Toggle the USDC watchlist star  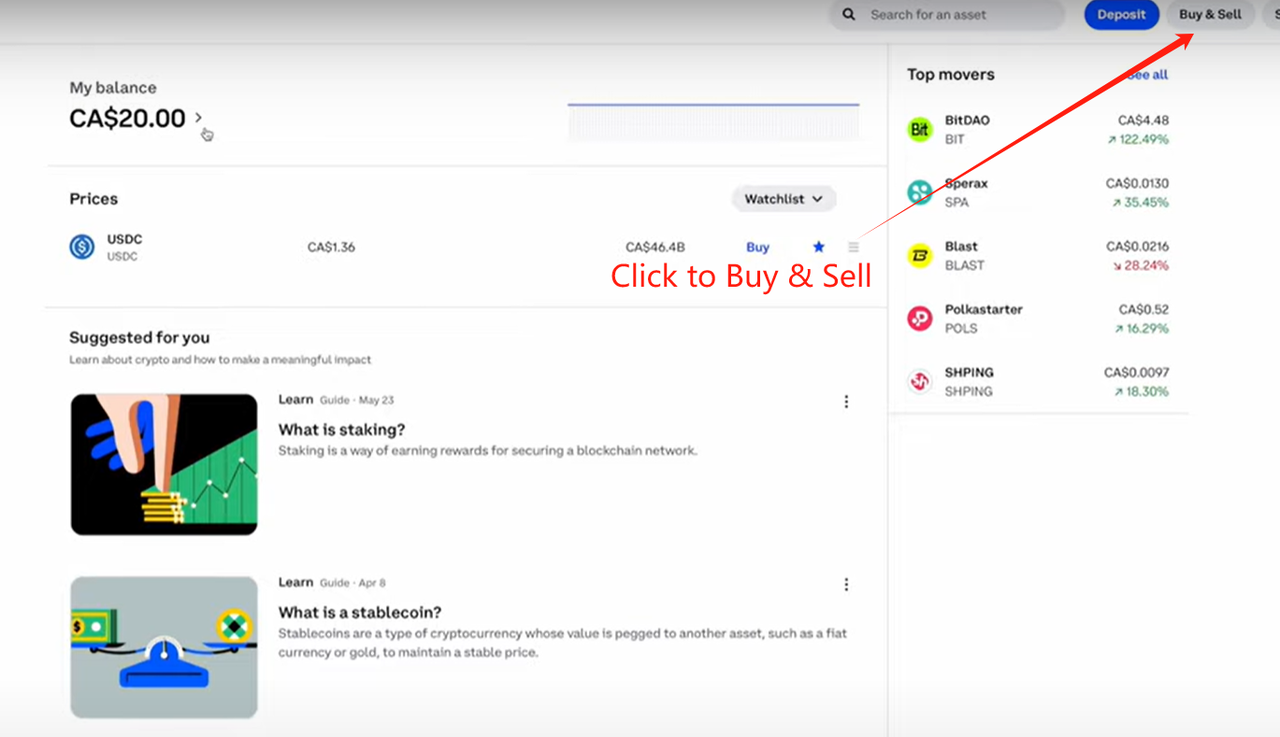click(x=819, y=247)
